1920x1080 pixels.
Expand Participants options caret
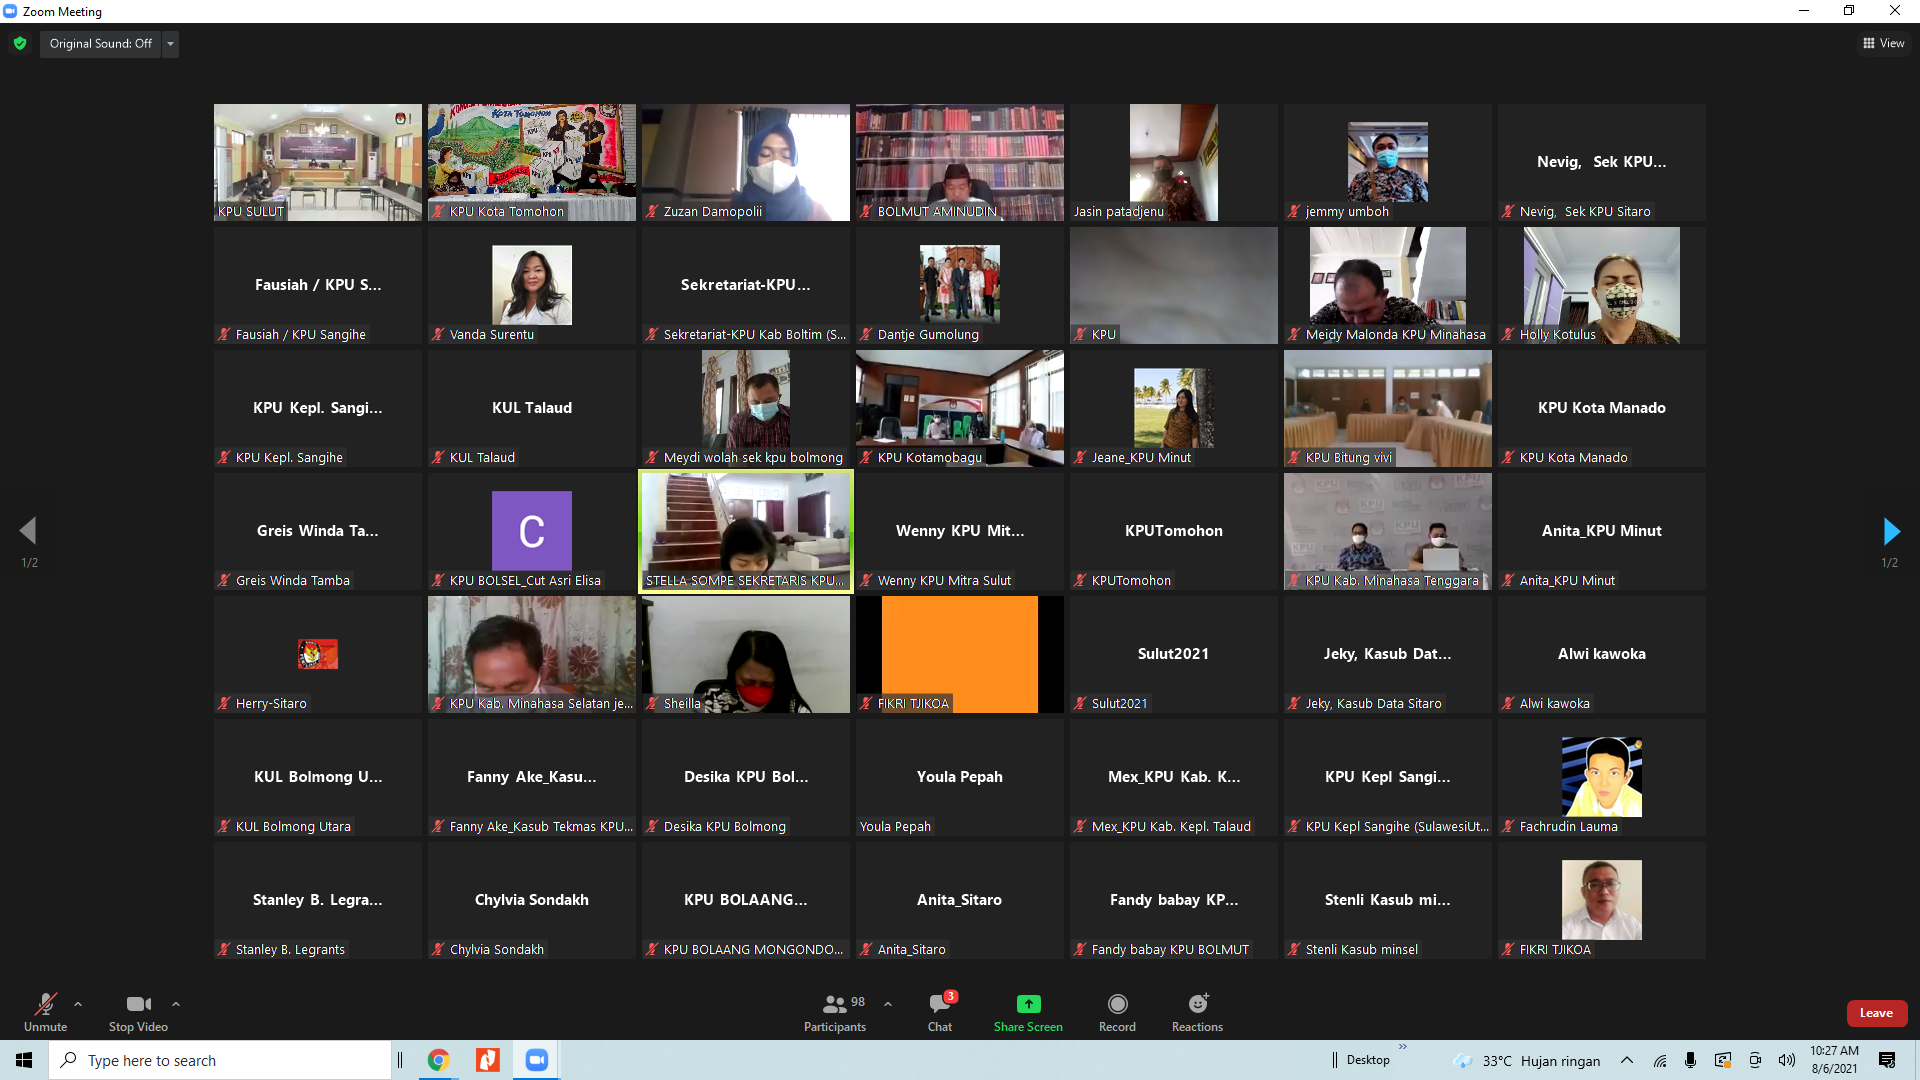(x=888, y=1004)
